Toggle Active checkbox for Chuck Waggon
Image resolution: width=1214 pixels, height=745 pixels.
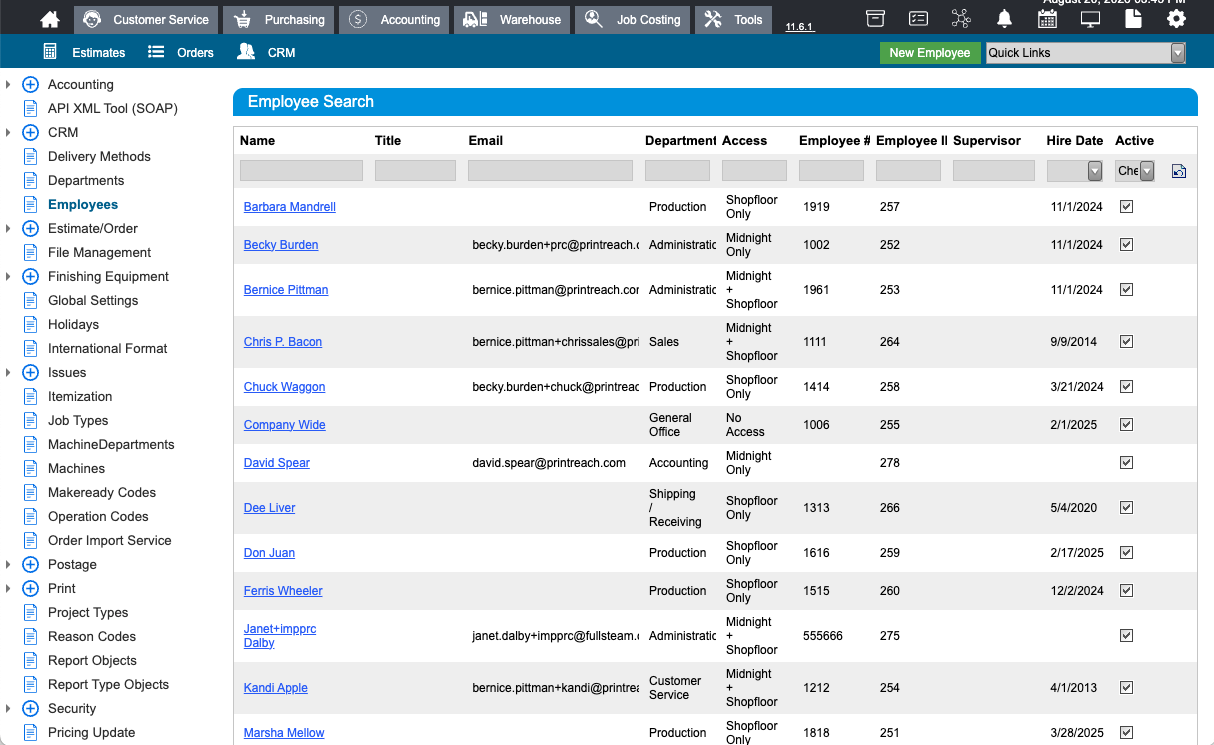tap(1126, 386)
